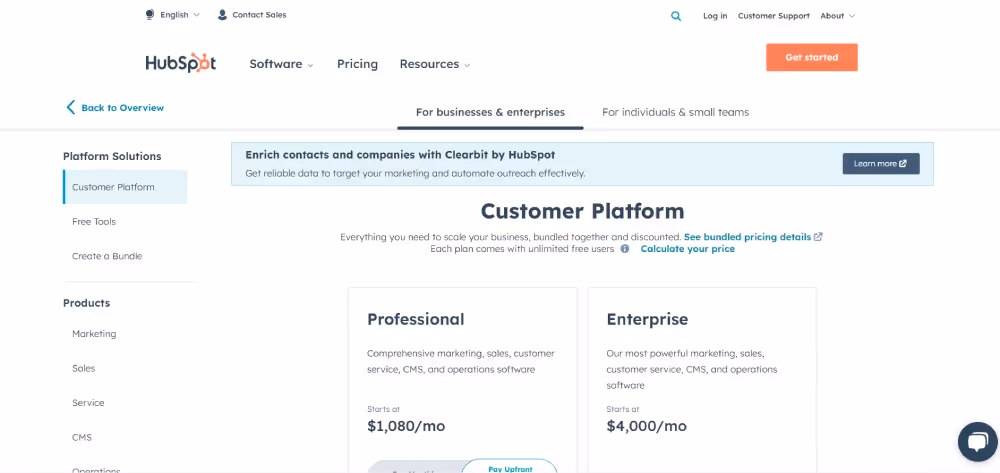Image resolution: width=1000 pixels, height=473 pixels.
Task: Select the Pay Upfront billing toggle
Action: [510, 467]
